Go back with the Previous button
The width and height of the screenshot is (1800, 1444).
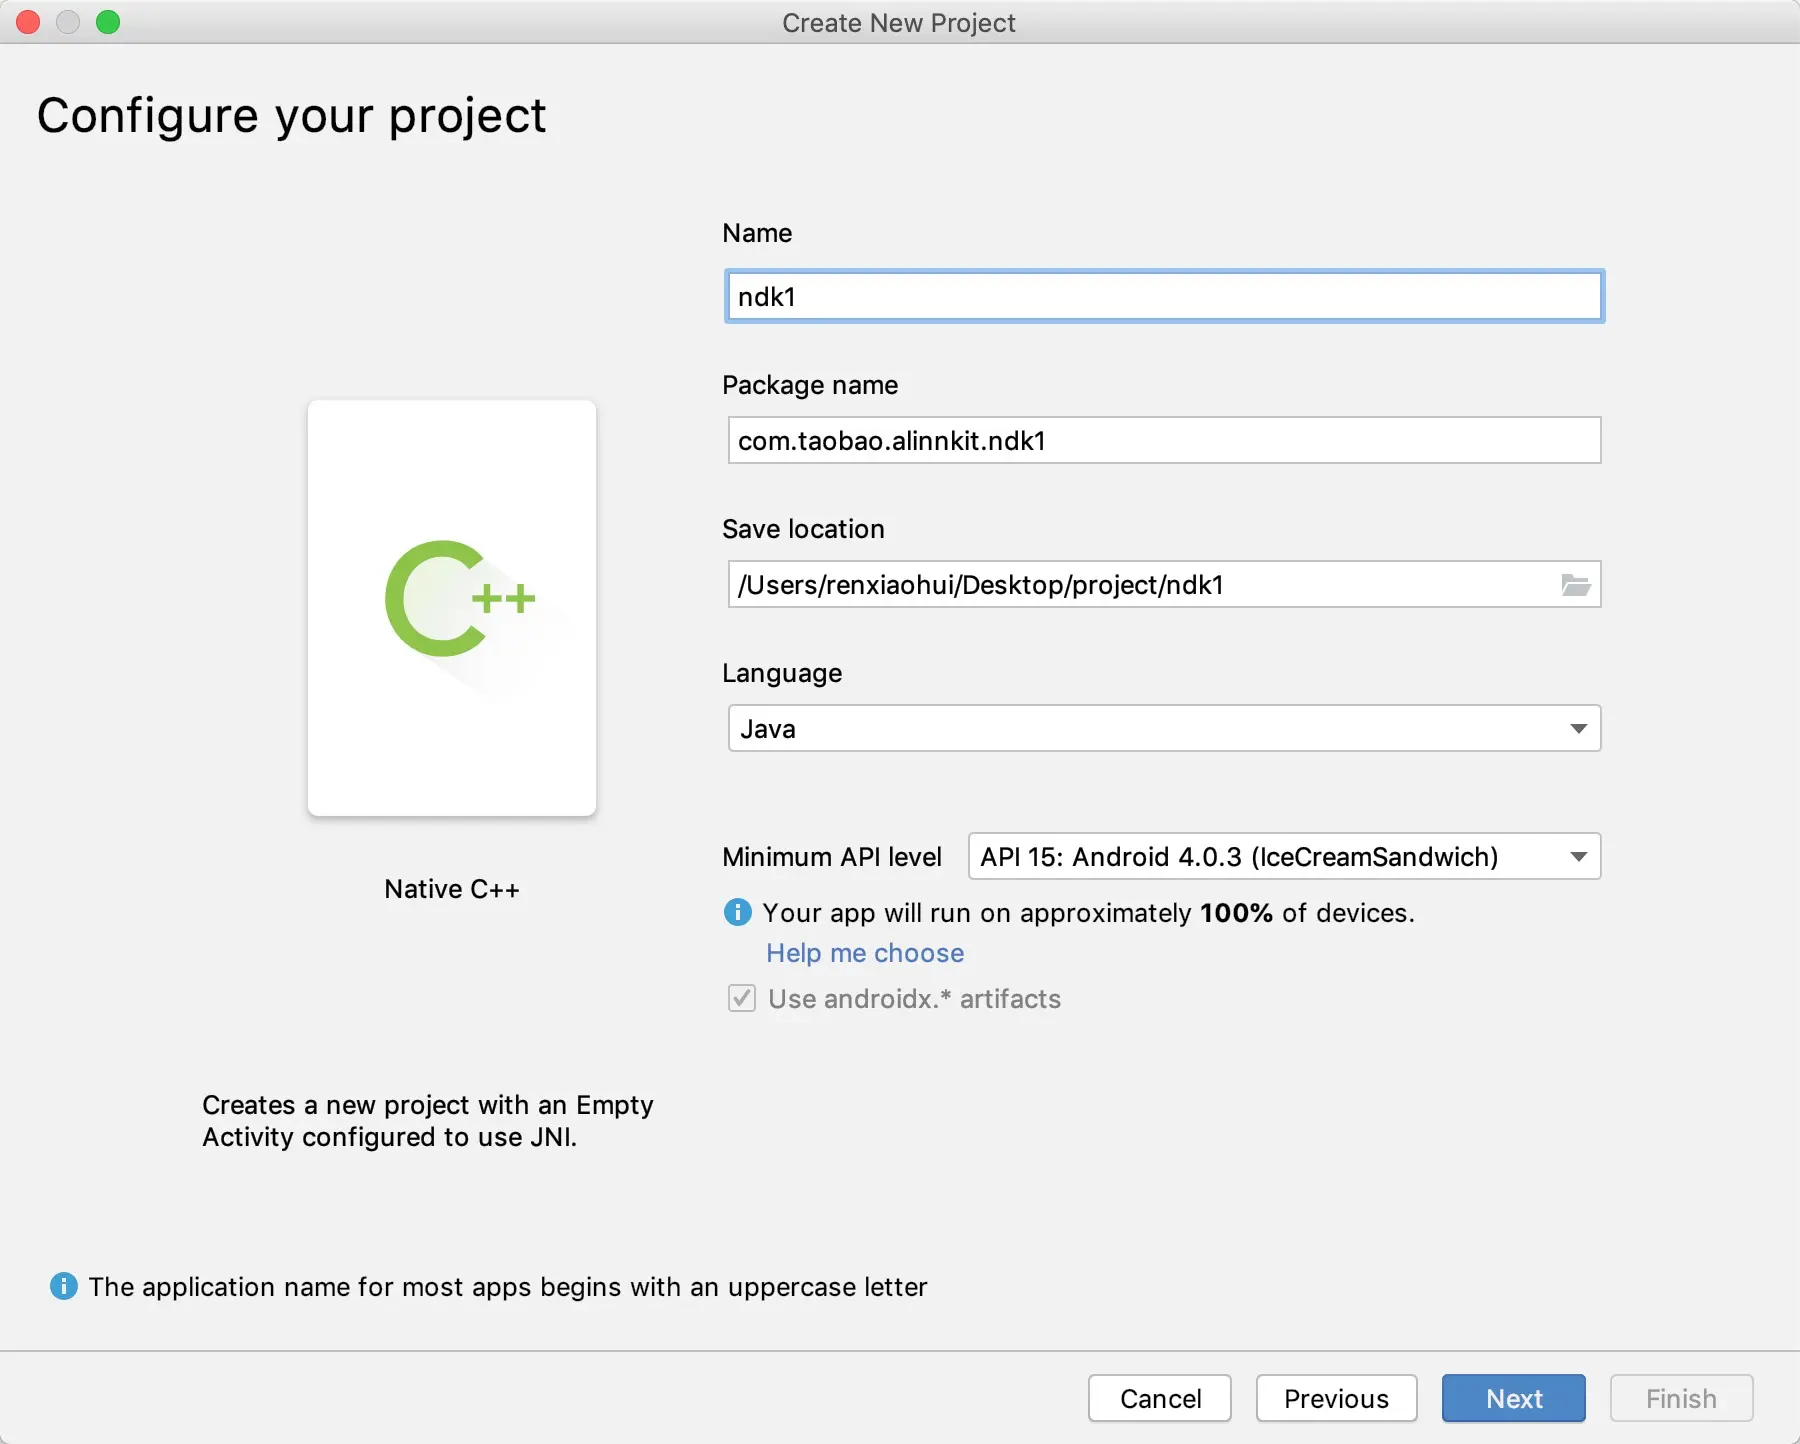[1336, 1398]
